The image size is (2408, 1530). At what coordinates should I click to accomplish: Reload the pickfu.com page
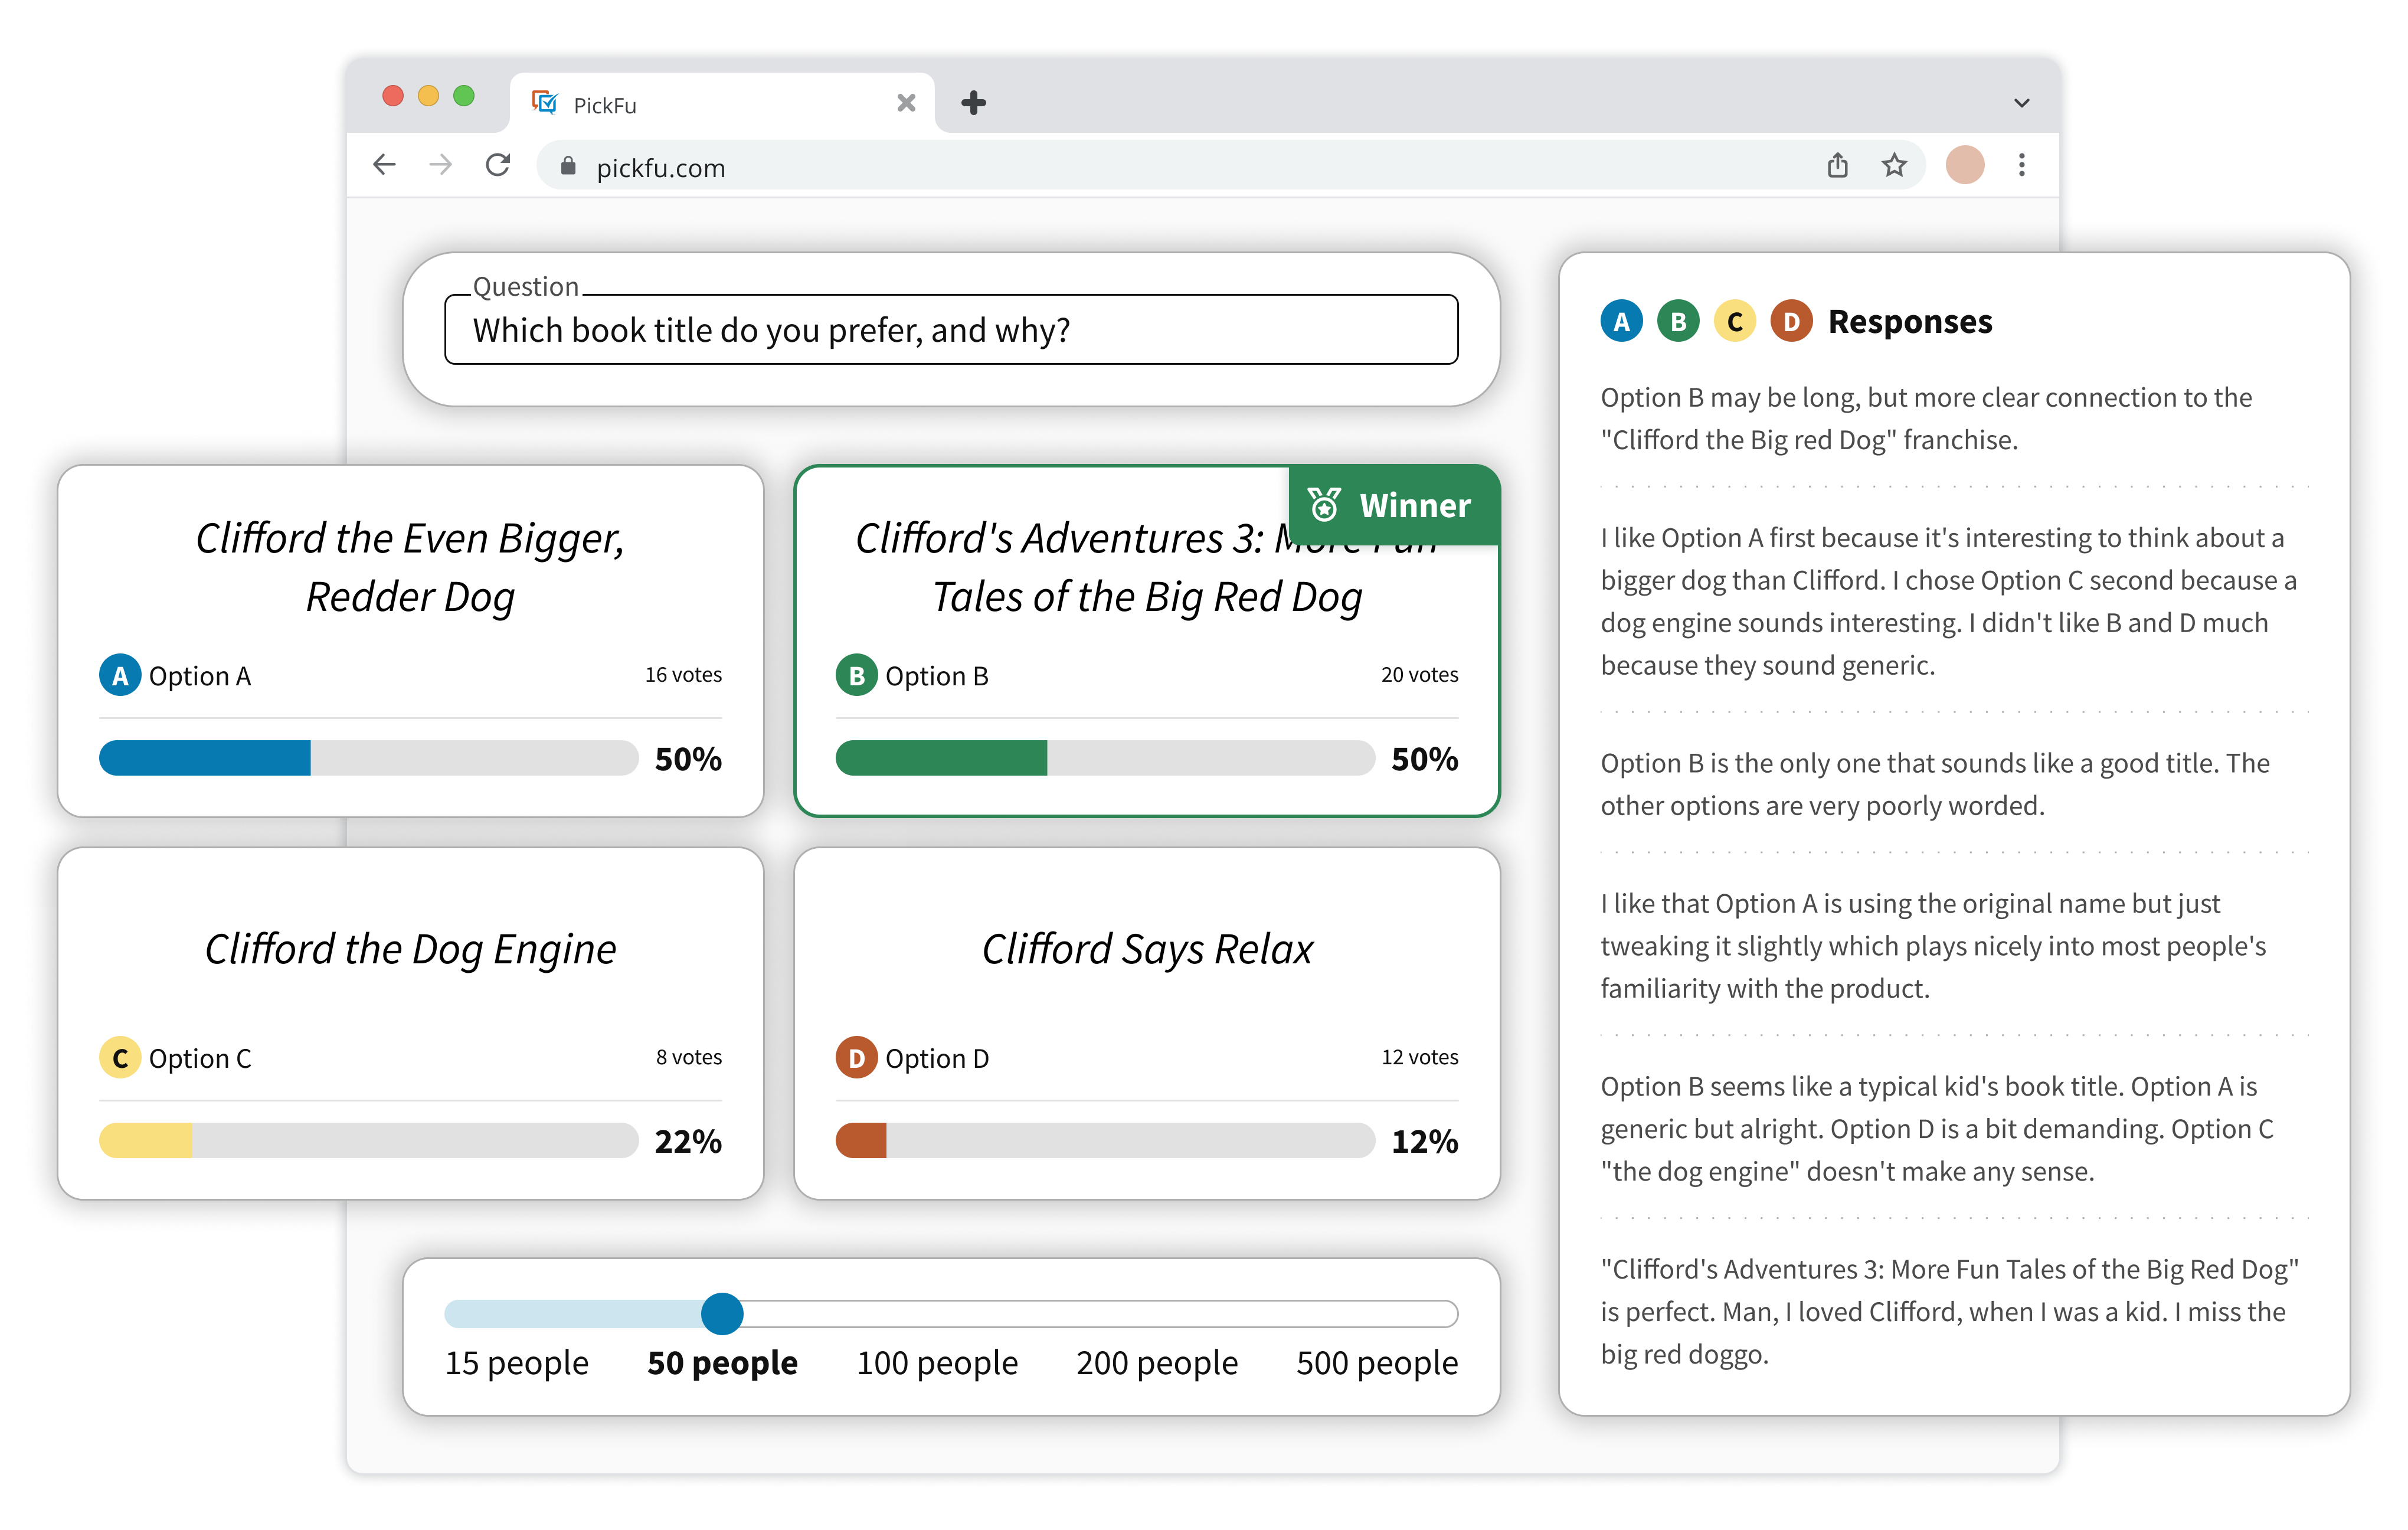pos(498,165)
